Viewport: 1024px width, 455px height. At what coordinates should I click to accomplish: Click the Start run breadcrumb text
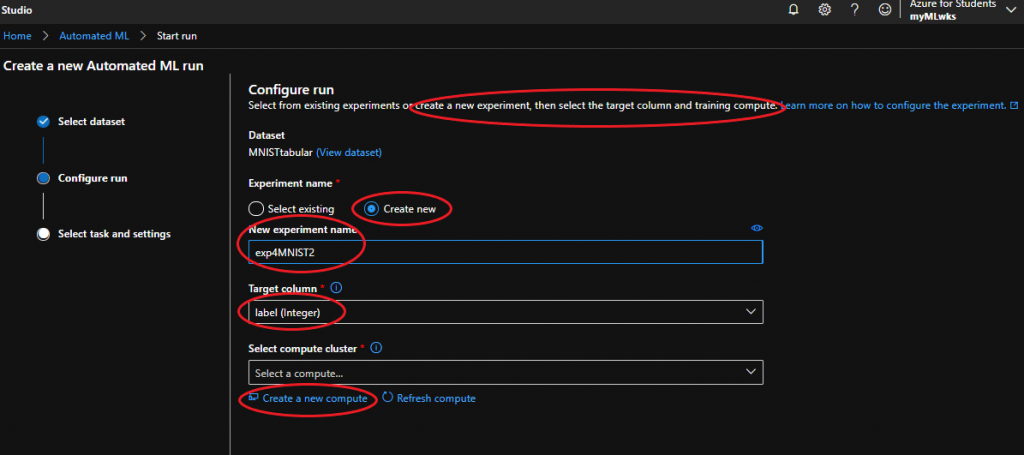tap(177, 36)
